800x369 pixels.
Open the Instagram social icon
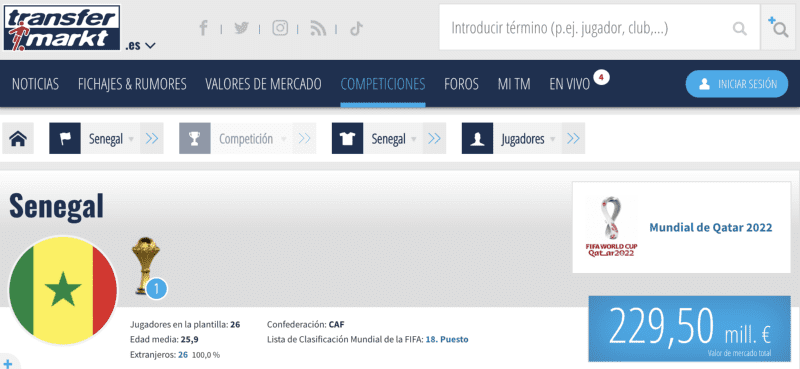(280, 28)
